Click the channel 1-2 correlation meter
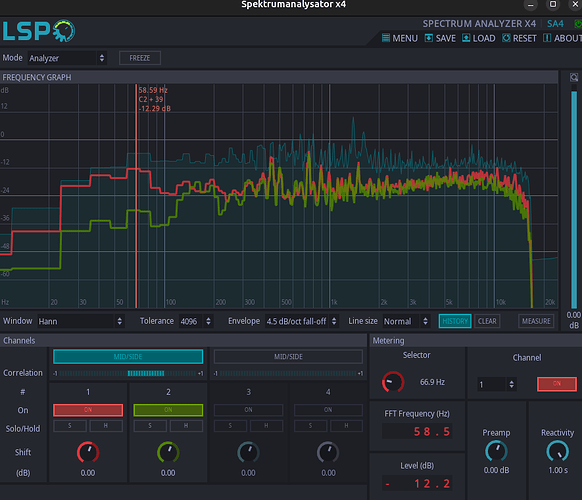 tap(128, 373)
